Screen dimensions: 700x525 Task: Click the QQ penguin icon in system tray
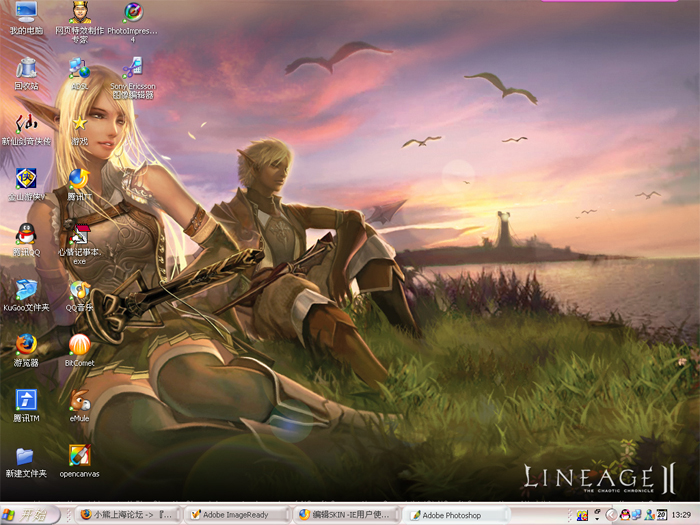point(625,515)
